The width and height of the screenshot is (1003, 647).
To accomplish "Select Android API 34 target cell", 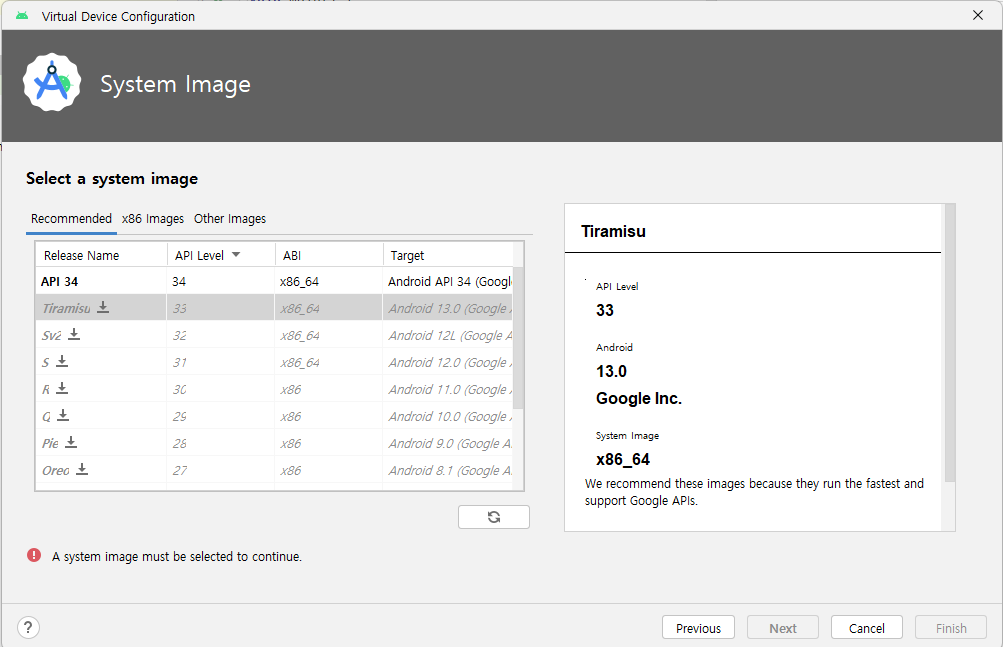I will 448,282.
